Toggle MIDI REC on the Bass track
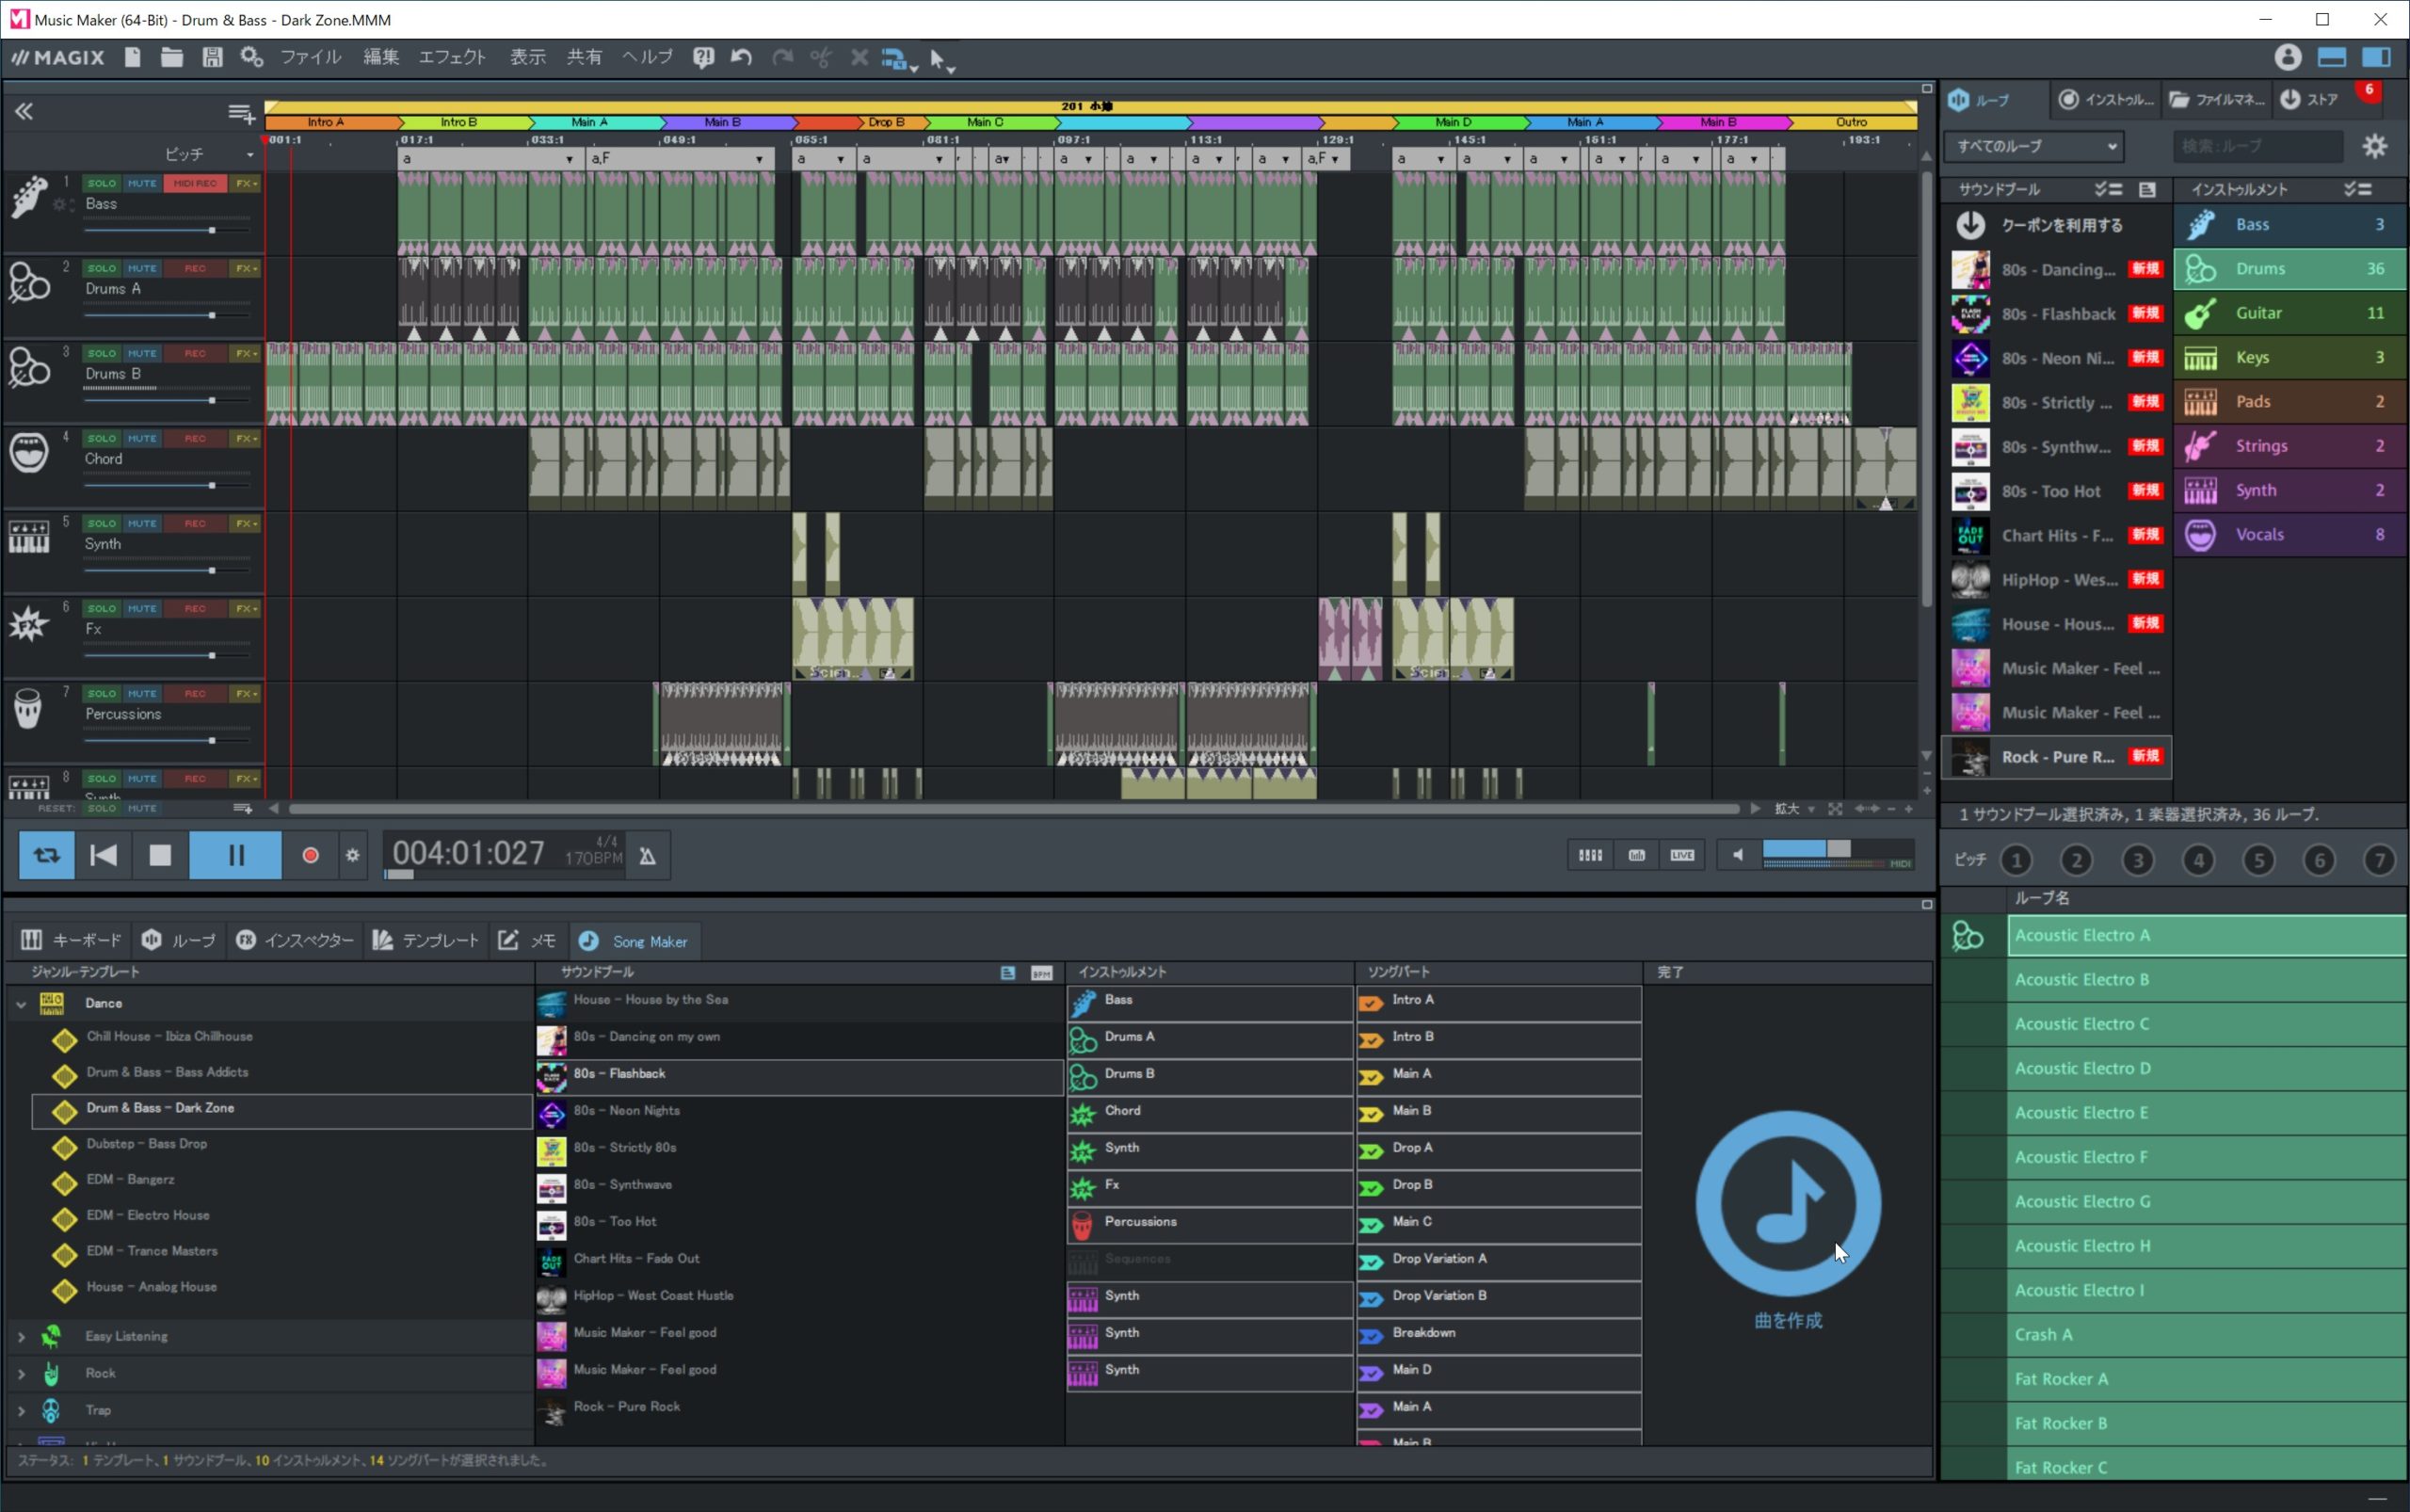Screen dimensions: 2410x1512 (194, 183)
